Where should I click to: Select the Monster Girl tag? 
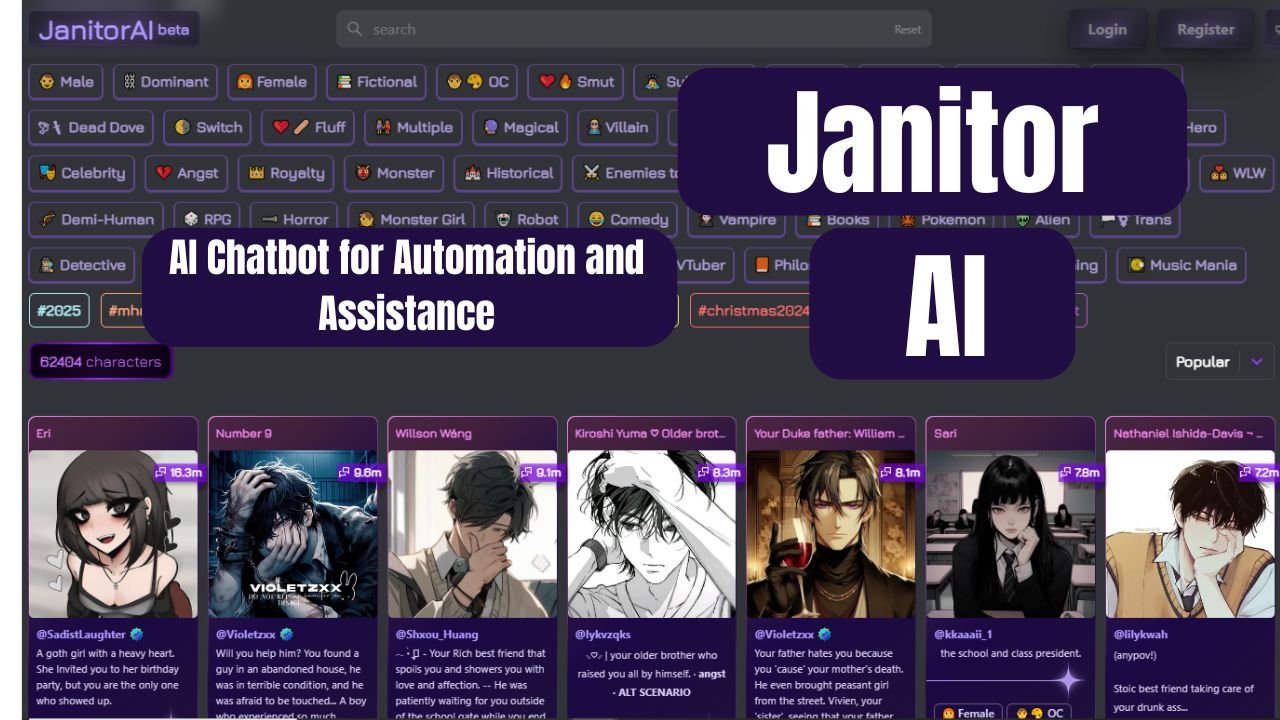[x=411, y=219]
